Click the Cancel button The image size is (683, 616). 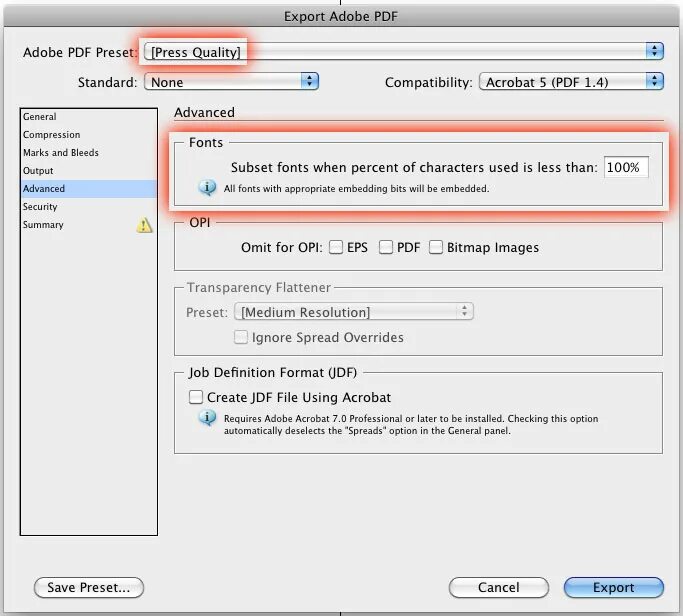[499, 587]
